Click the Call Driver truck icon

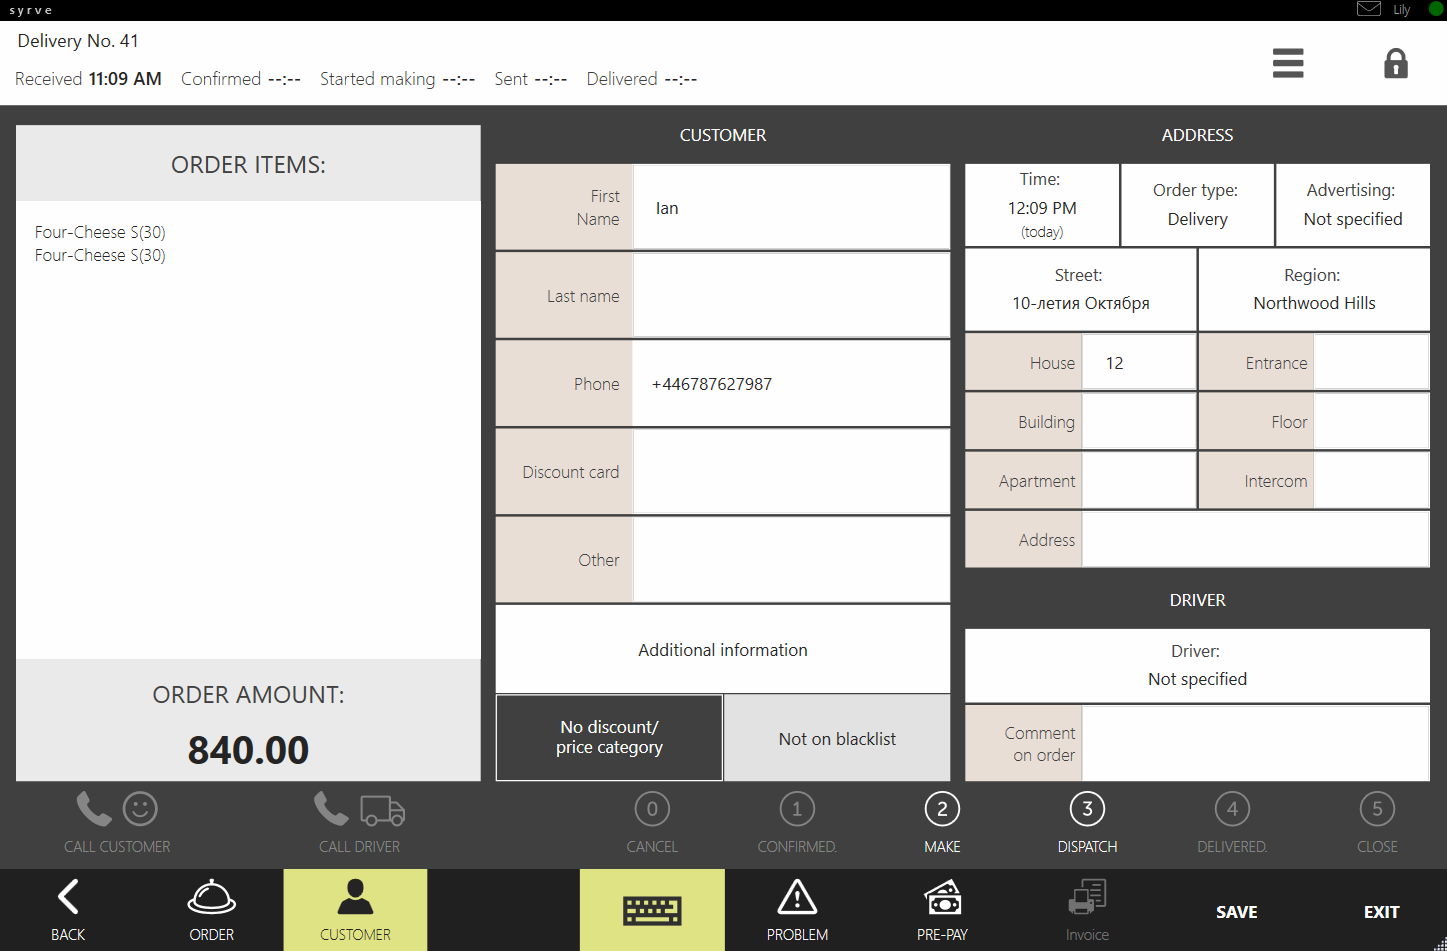(x=382, y=810)
